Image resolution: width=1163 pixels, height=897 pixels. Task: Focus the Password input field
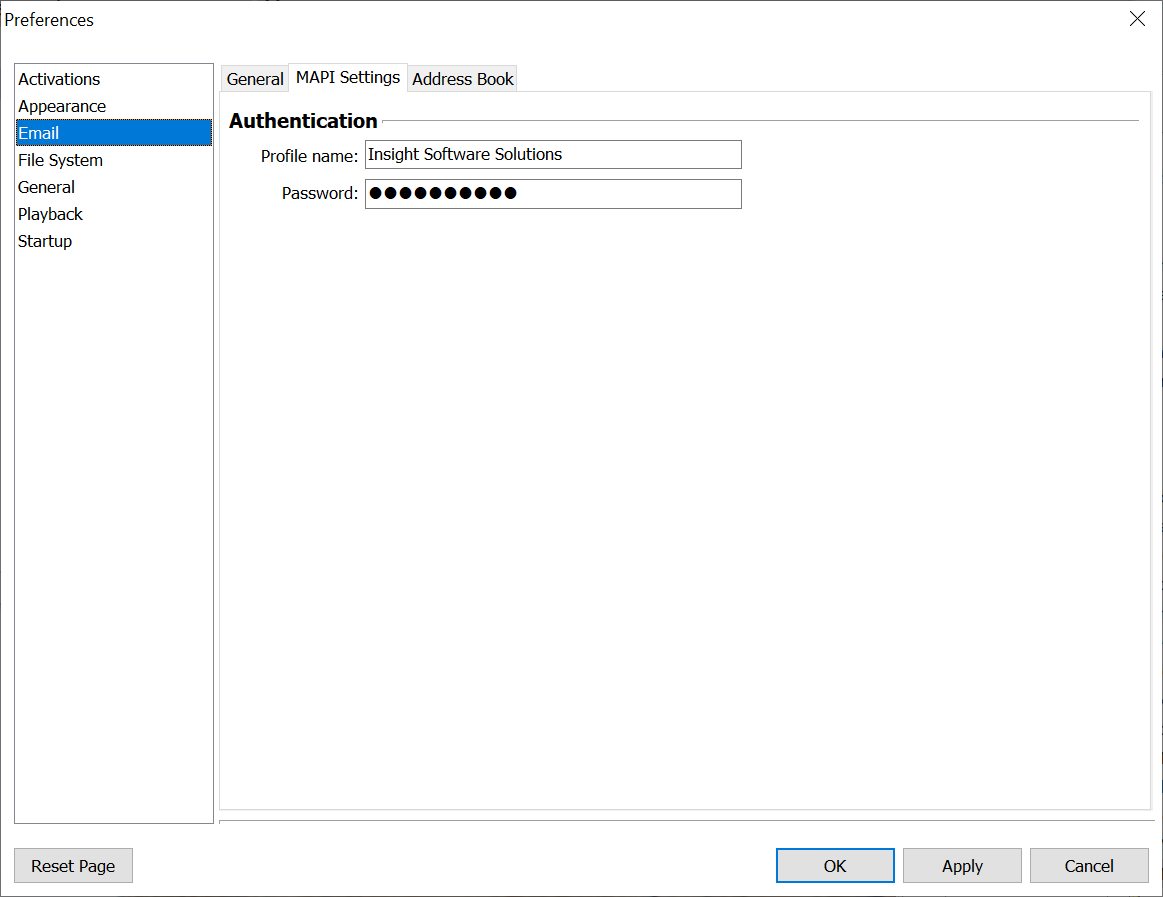pyautogui.click(x=553, y=194)
